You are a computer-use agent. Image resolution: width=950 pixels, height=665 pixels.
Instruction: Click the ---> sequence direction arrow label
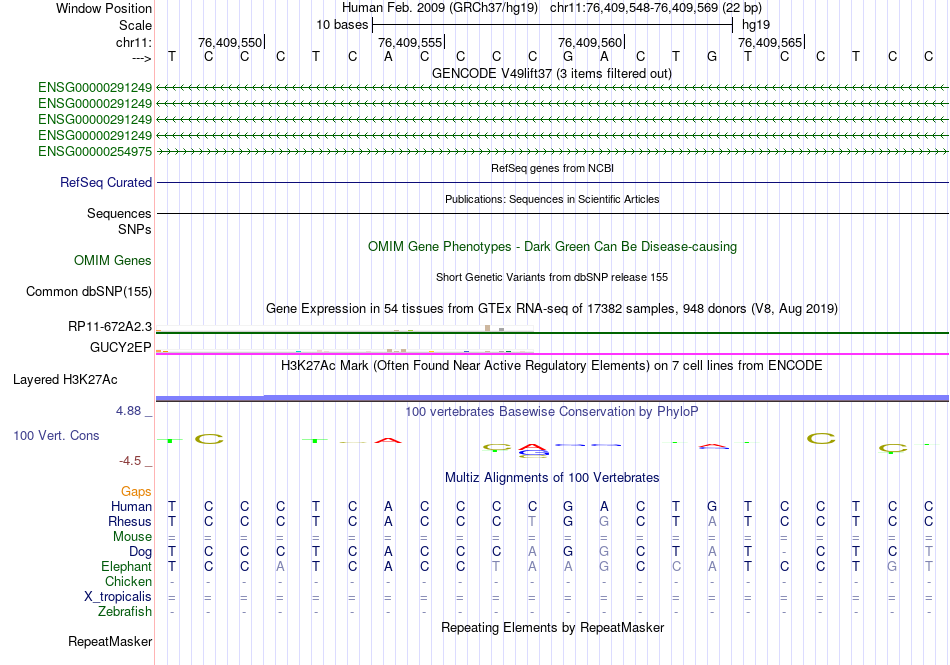[142, 58]
